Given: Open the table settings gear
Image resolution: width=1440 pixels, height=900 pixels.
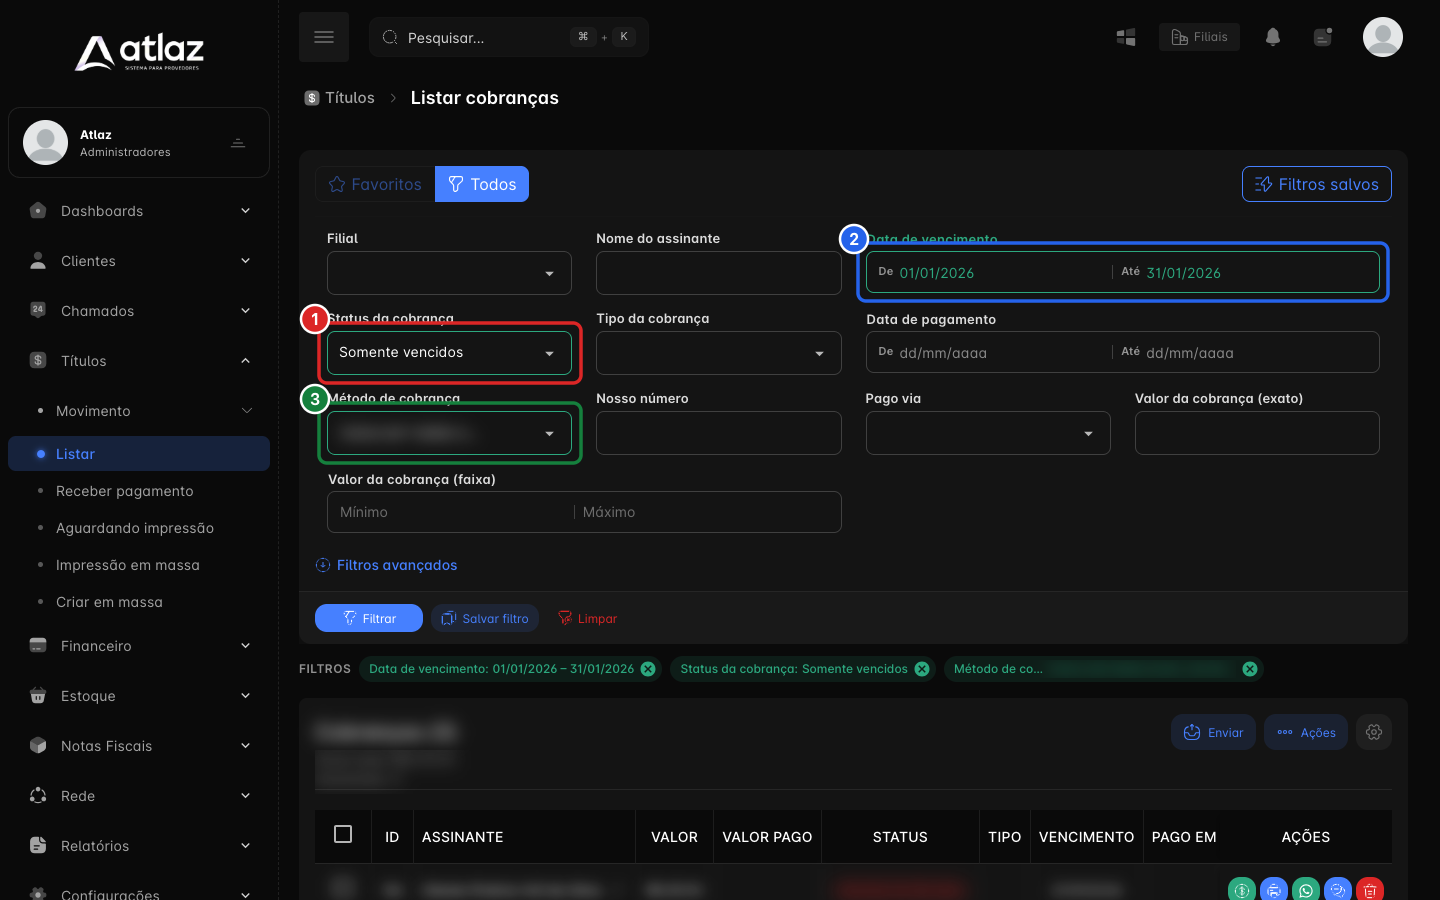Looking at the screenshot, I should [x=1374, y=732].
